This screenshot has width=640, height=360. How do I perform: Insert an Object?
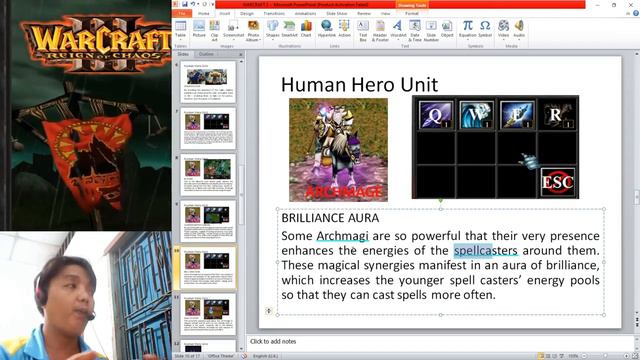[447, 29]
